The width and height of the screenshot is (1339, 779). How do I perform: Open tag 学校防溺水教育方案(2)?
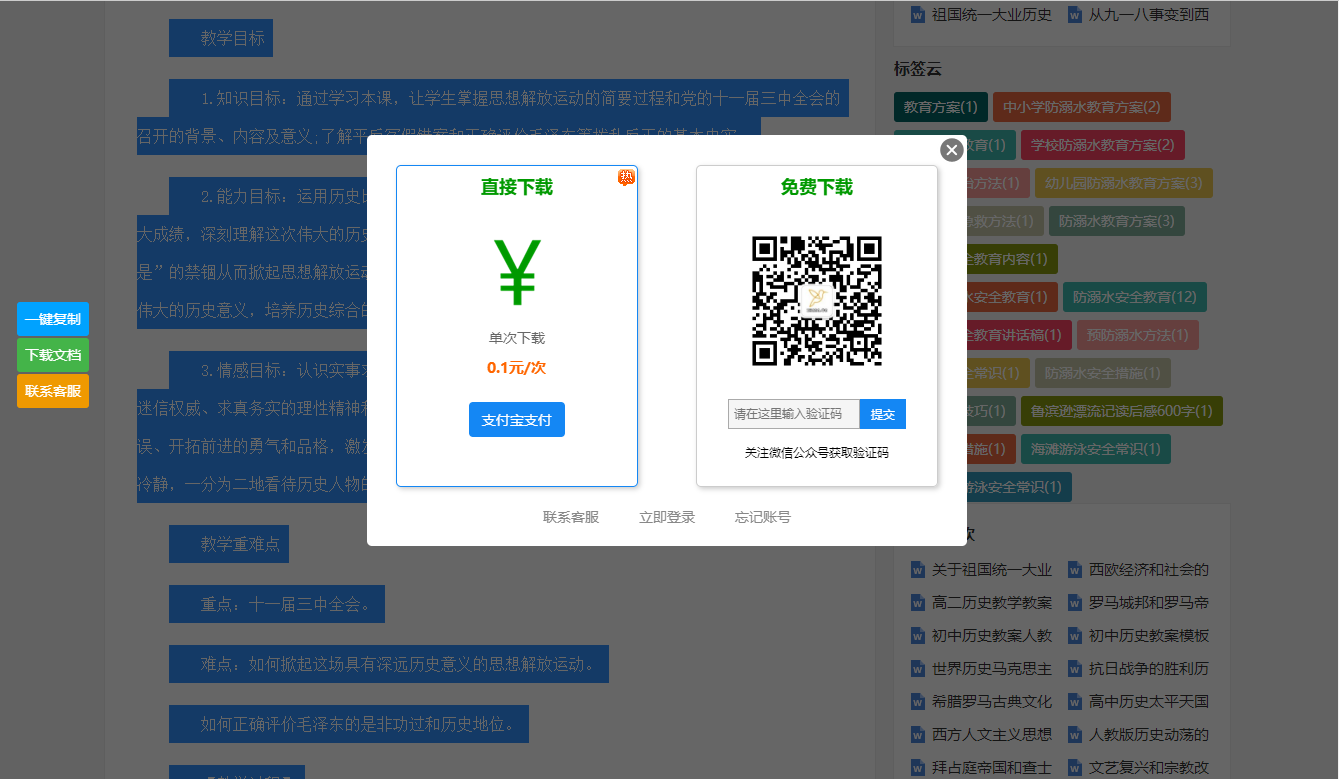(1103, 145)
